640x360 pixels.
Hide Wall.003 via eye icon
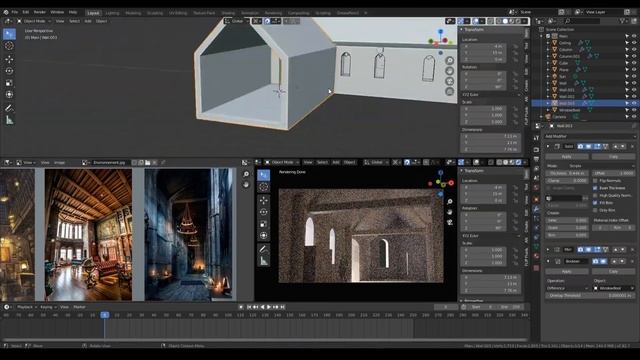[x=634, y=103]
